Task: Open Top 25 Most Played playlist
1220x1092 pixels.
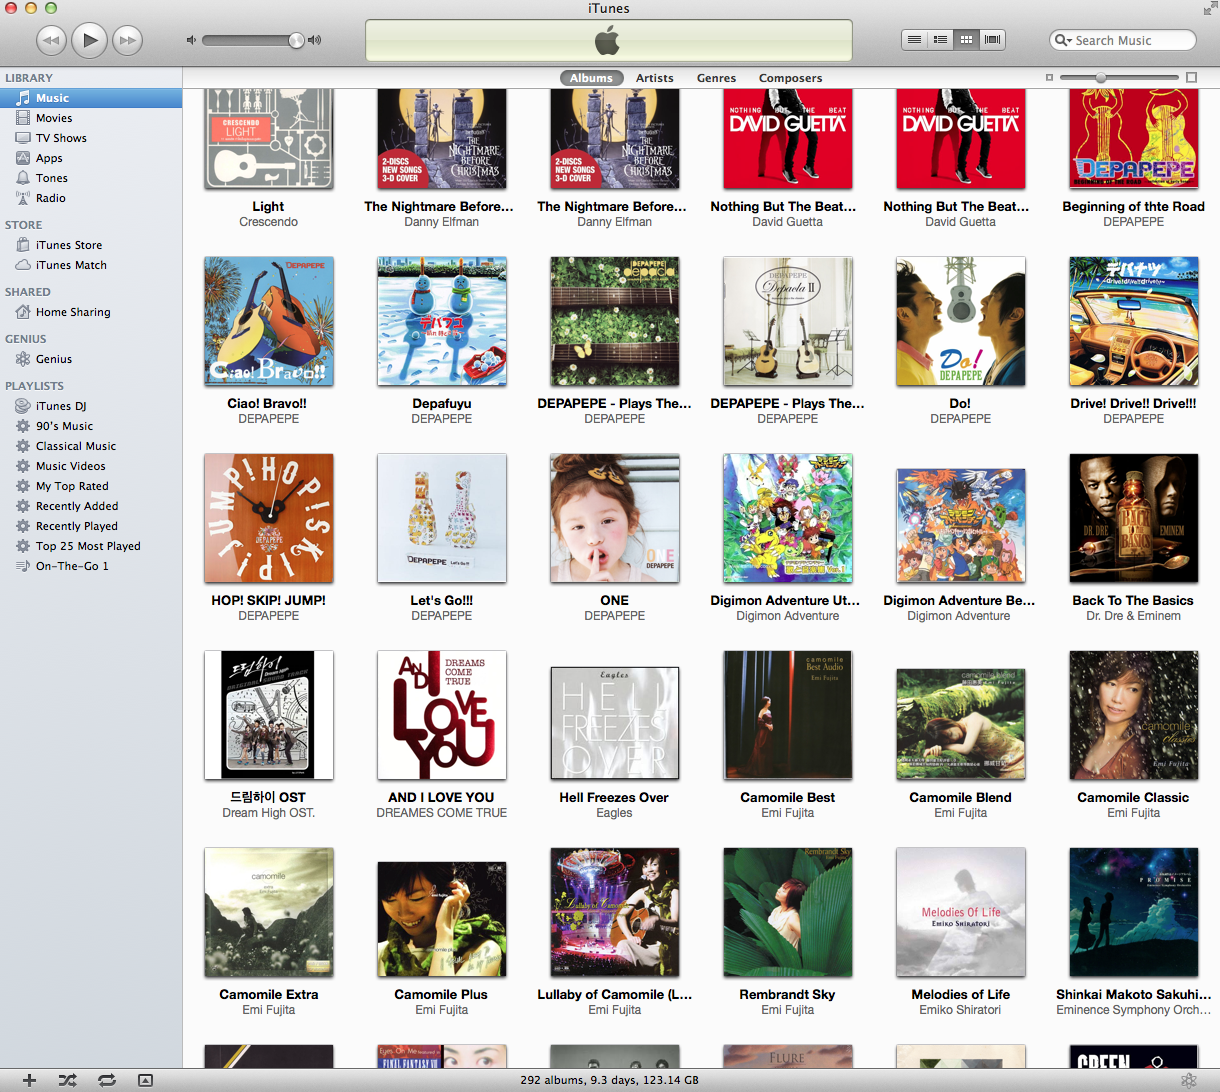Action: tap(91, 546)
